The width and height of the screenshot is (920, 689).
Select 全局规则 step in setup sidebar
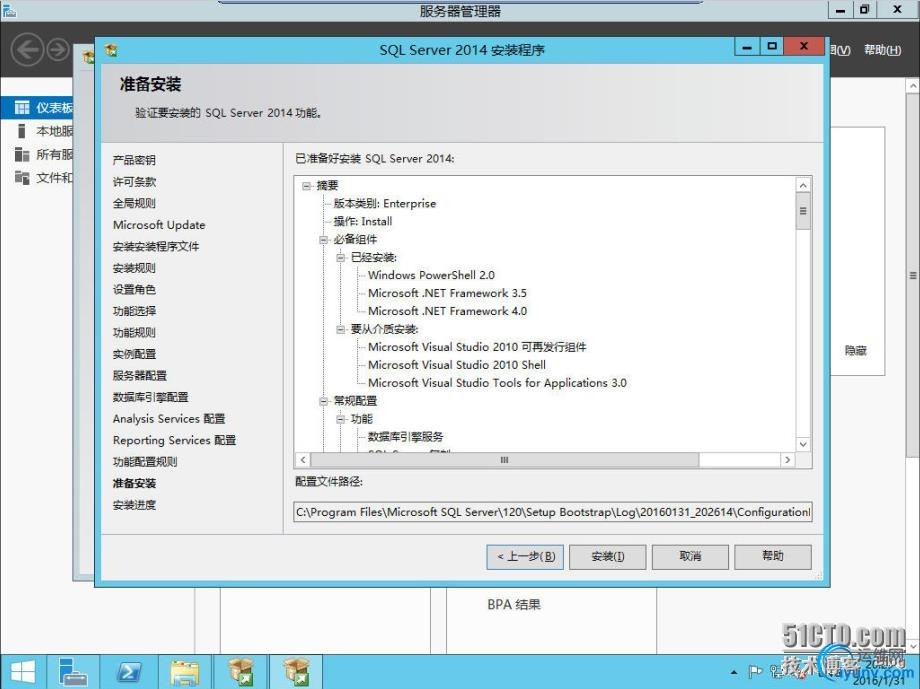coord(134,204)
